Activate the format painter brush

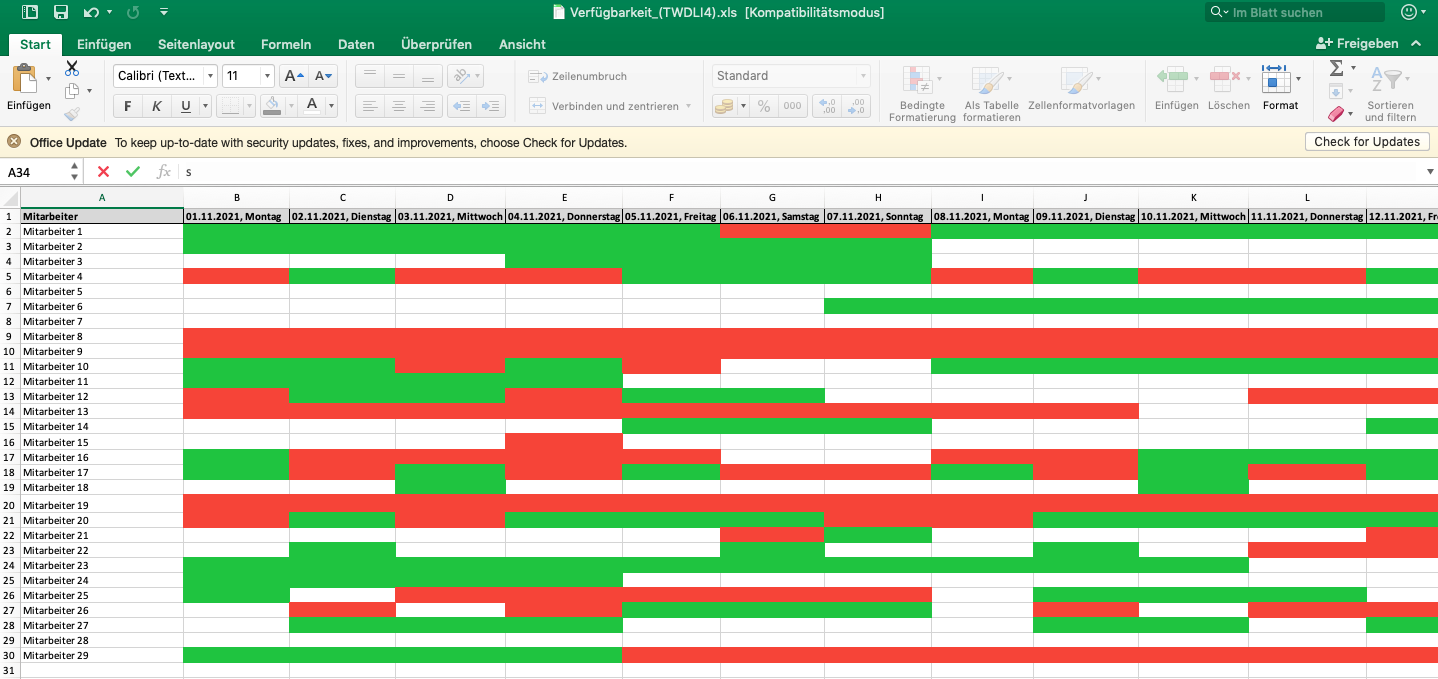[x=72, y=114]
